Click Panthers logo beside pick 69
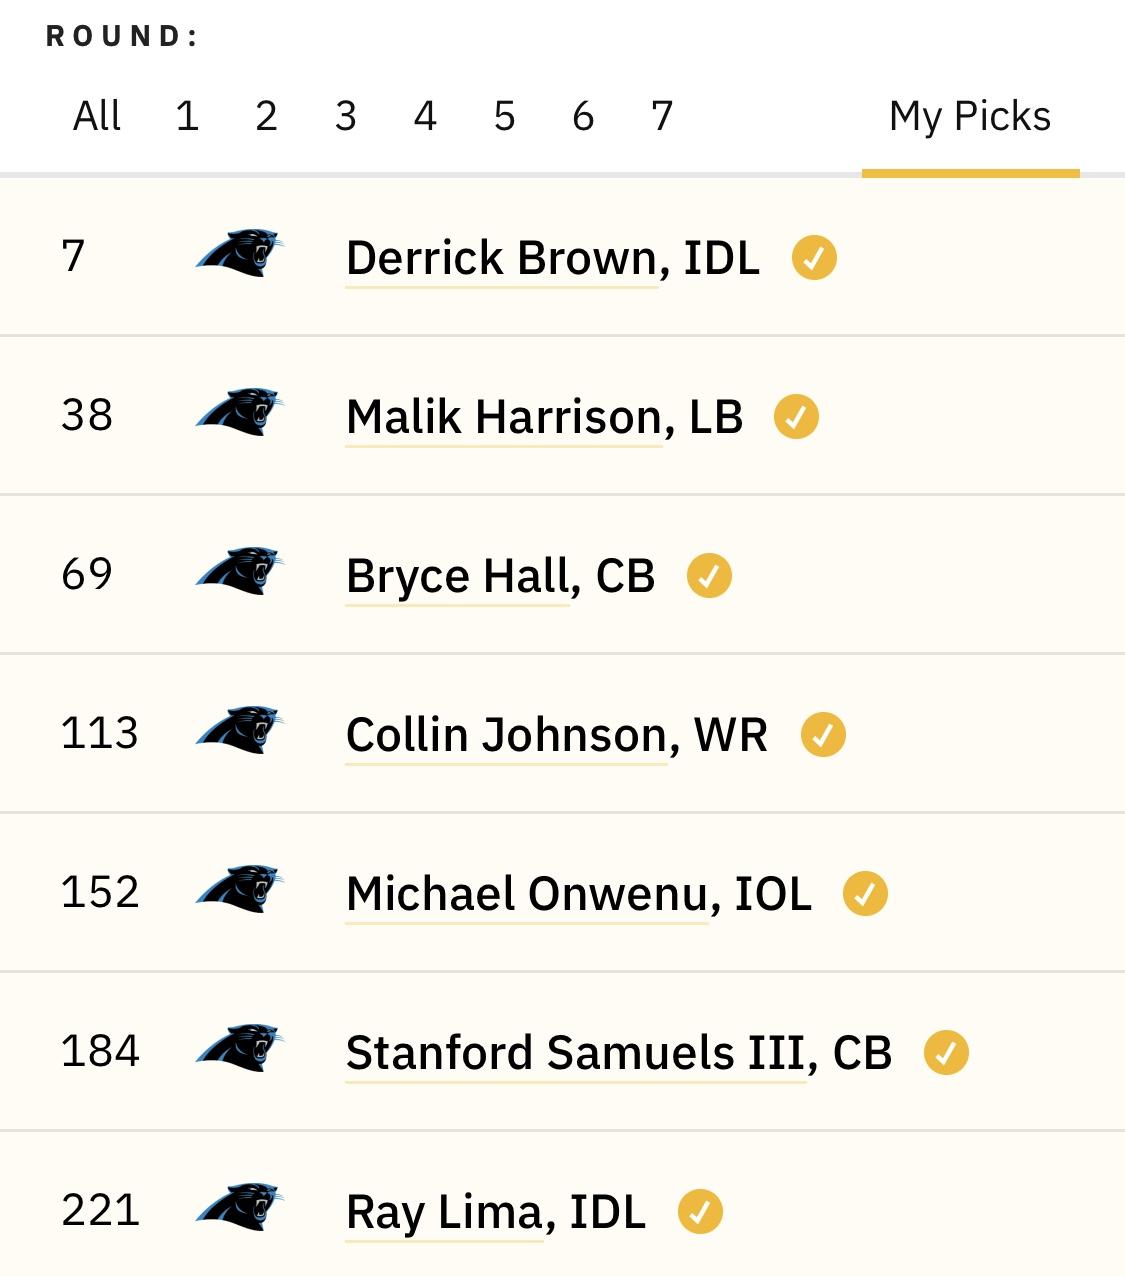Viewport: 1125px width, 1276px height. click(239, 571)
